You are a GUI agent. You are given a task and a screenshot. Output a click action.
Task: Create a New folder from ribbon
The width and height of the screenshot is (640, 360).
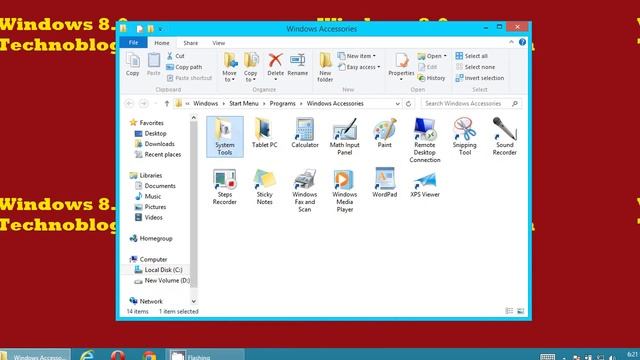click(325, 68)
